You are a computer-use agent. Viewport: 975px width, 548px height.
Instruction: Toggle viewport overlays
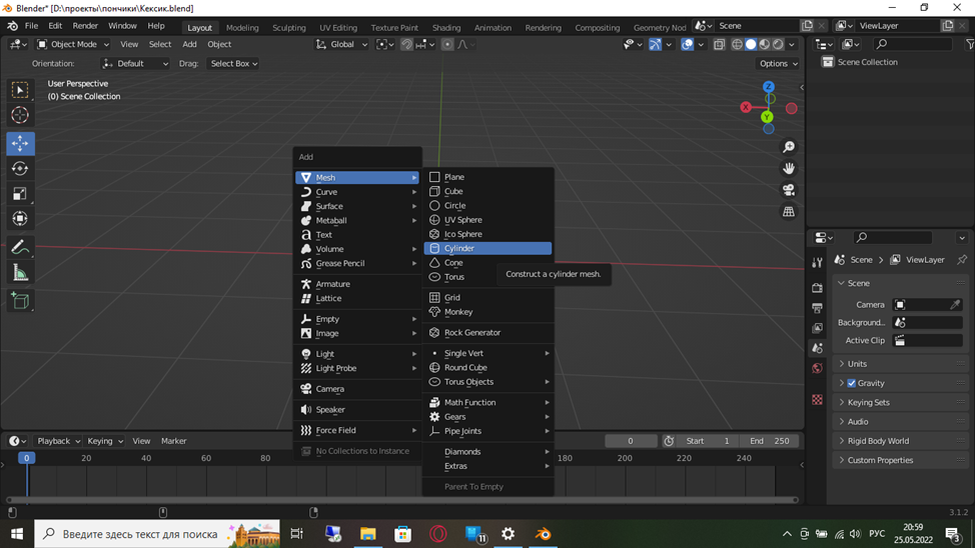click(x=686, y=44)
